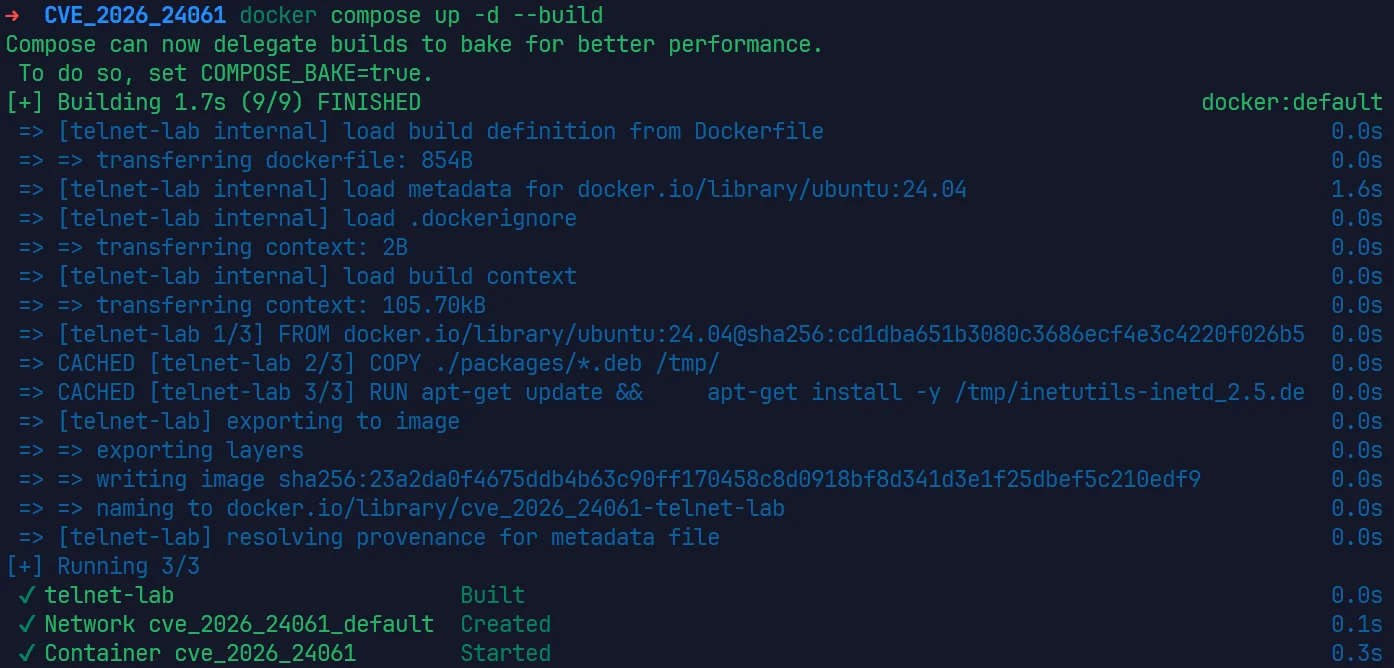Click the docker:default label
1394x668 pixels.
[1292, 102]
